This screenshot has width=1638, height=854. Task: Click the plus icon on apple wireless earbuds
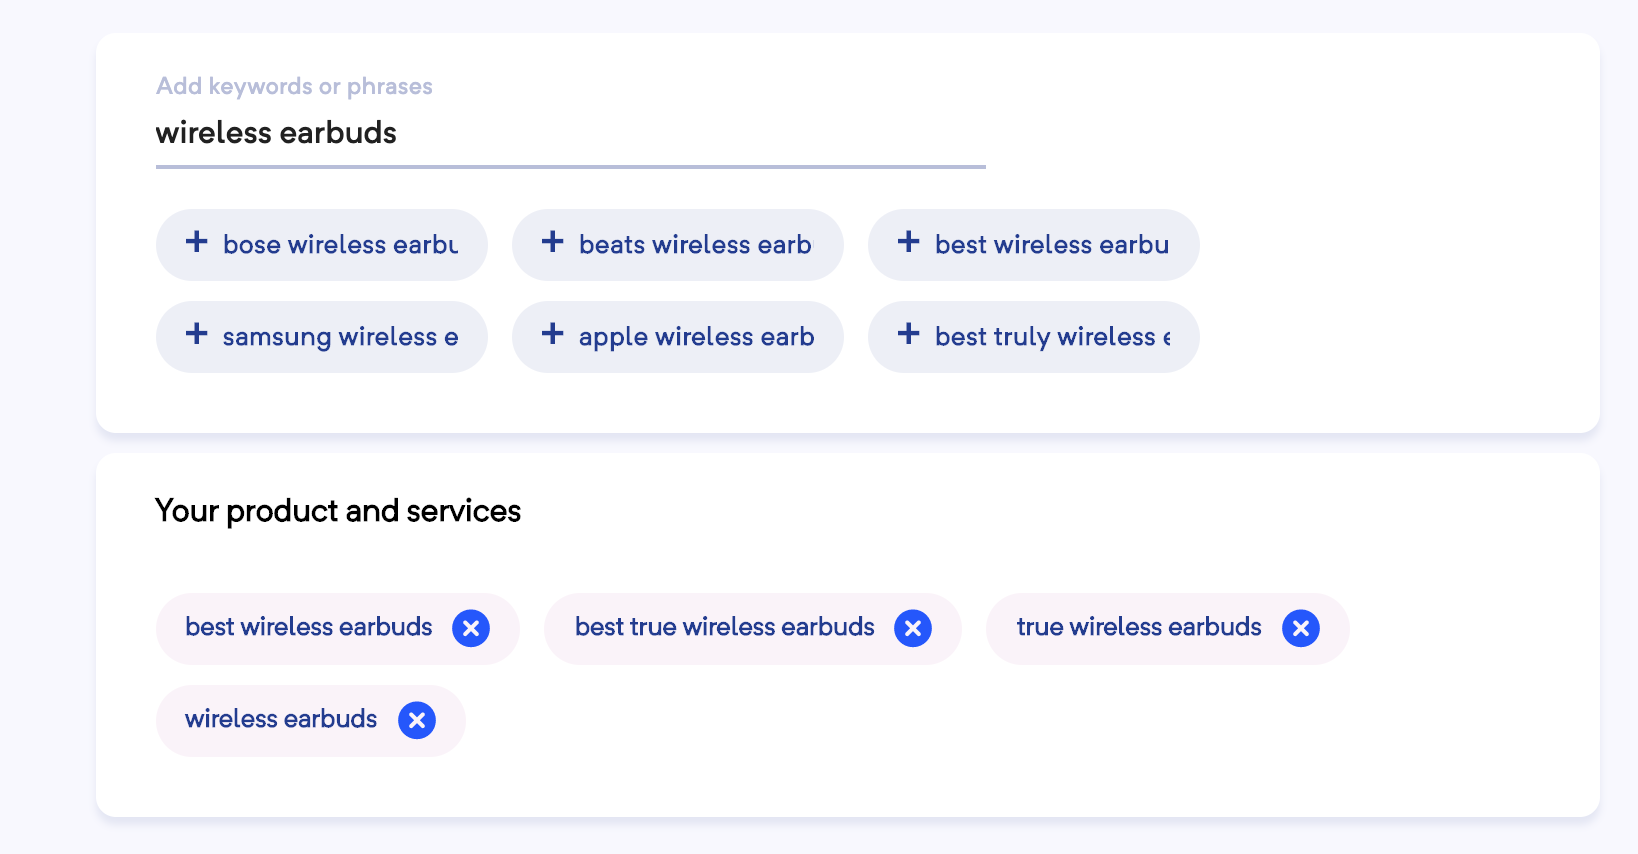pos(553,334)
